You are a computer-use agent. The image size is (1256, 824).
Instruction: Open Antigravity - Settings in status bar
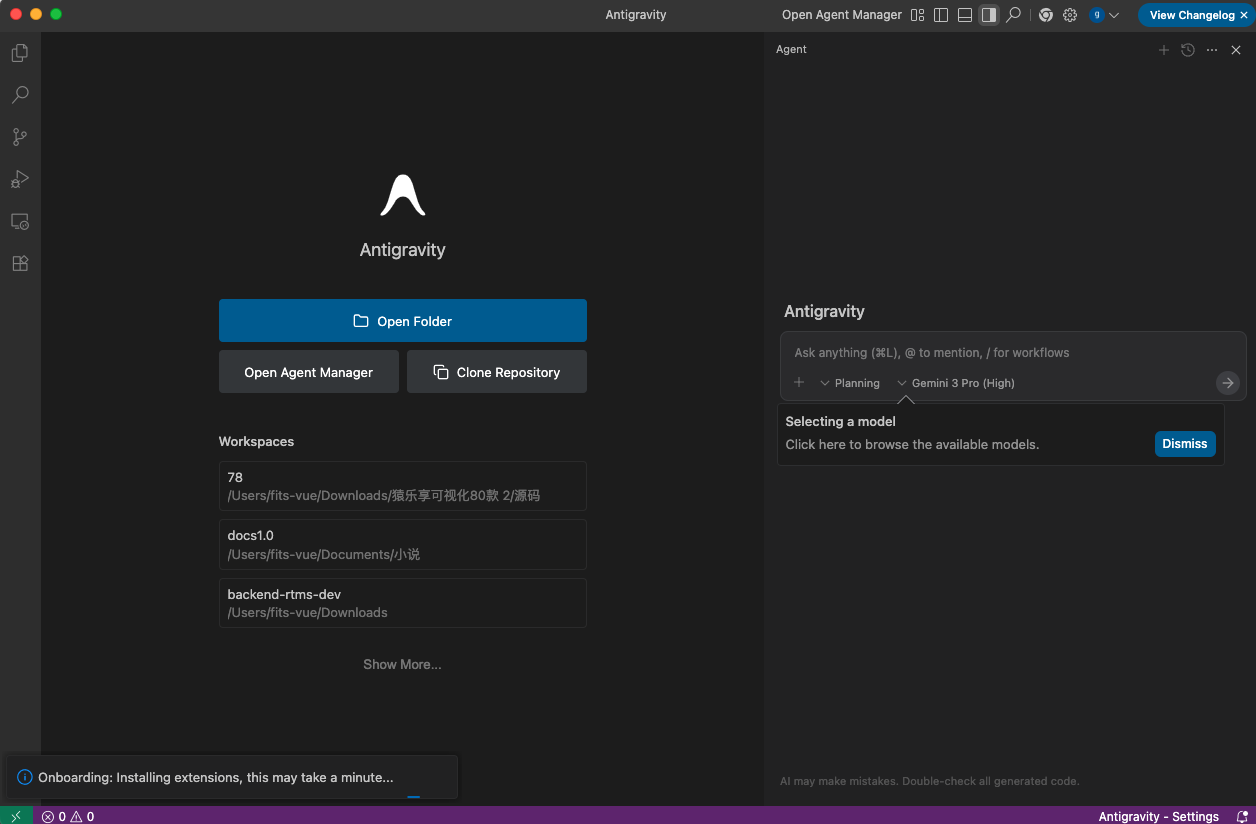point(1158,816)
